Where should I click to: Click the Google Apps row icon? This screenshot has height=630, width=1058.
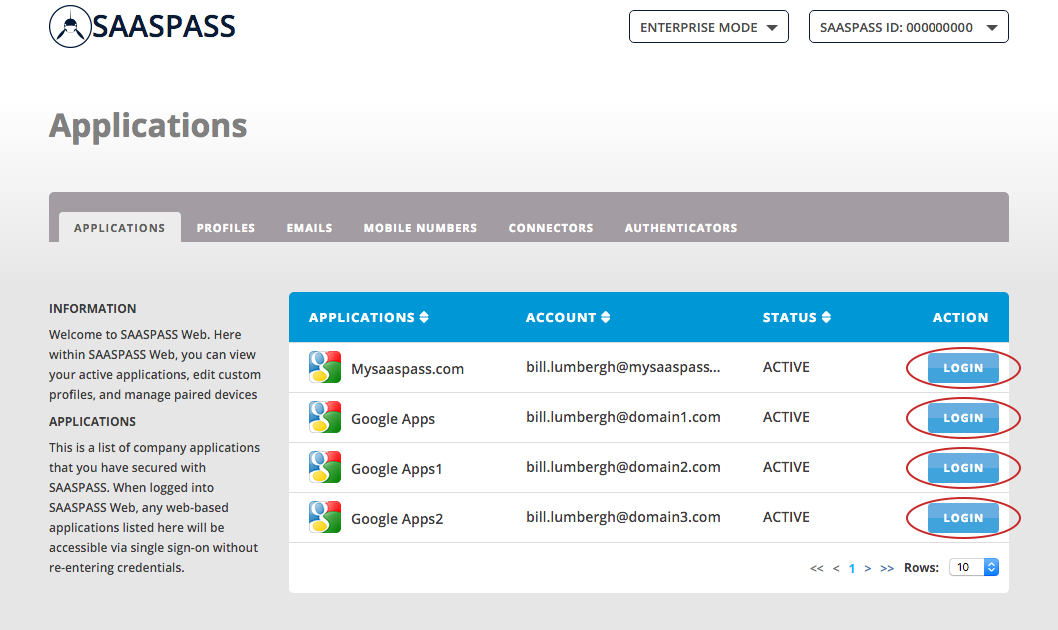pyautogui.click(x=325, y=418)
